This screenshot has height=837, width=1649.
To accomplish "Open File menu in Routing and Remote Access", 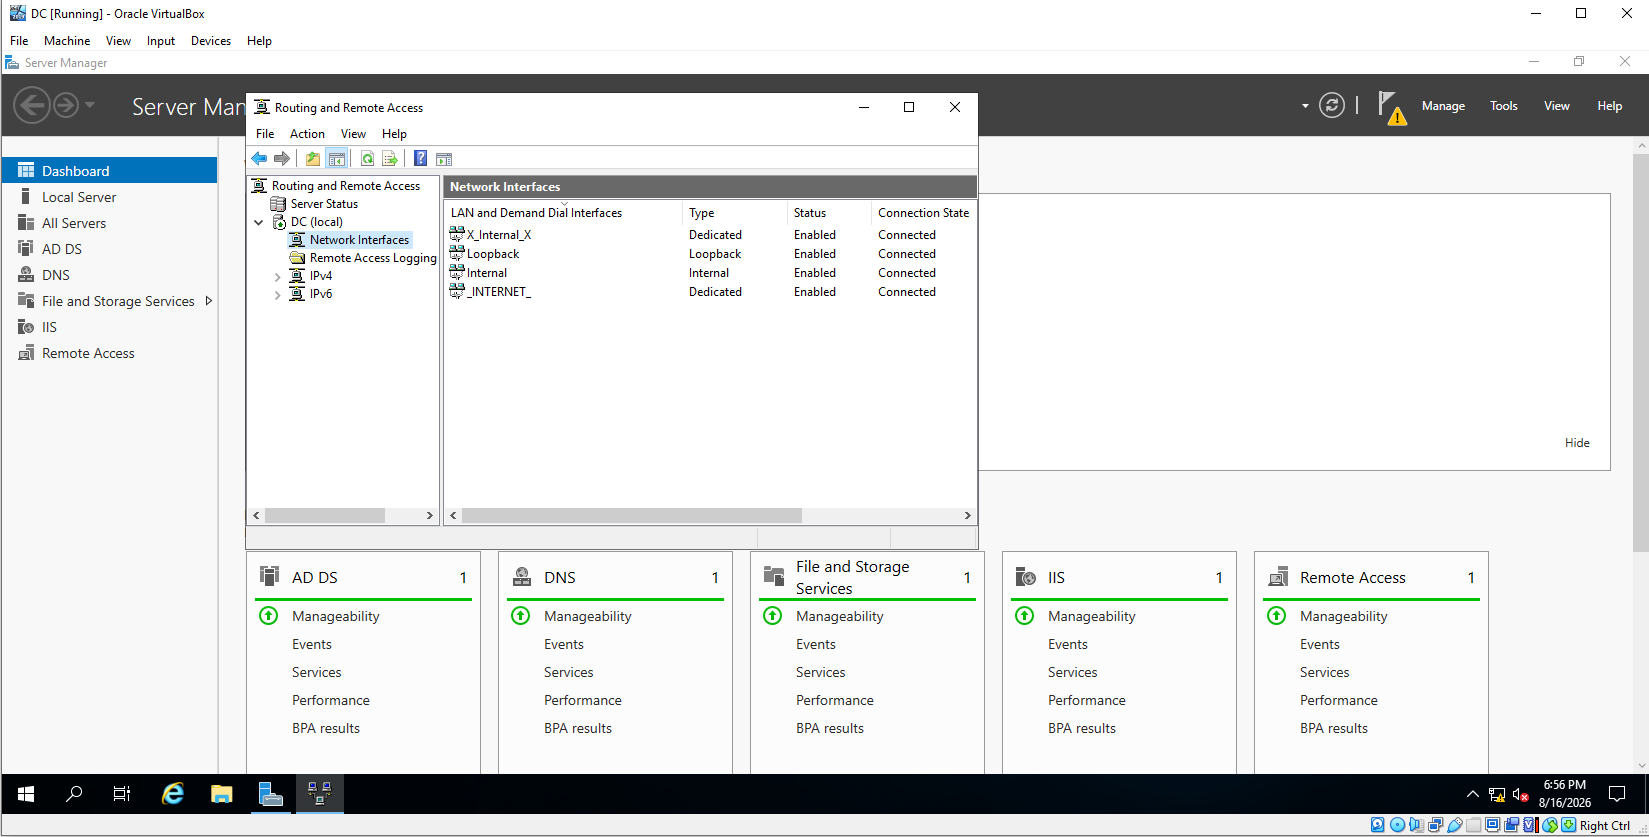I will [x=265, y=134].
